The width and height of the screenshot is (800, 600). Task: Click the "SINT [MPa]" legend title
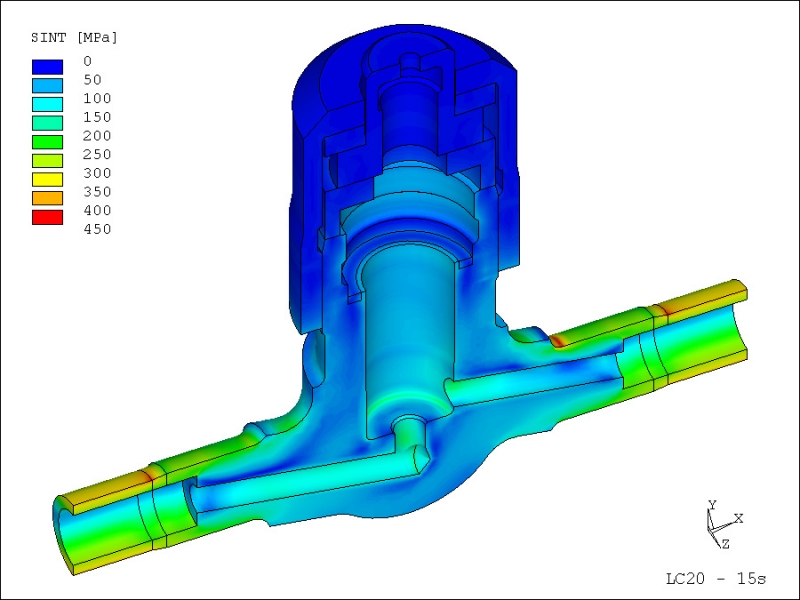[74, 38]
